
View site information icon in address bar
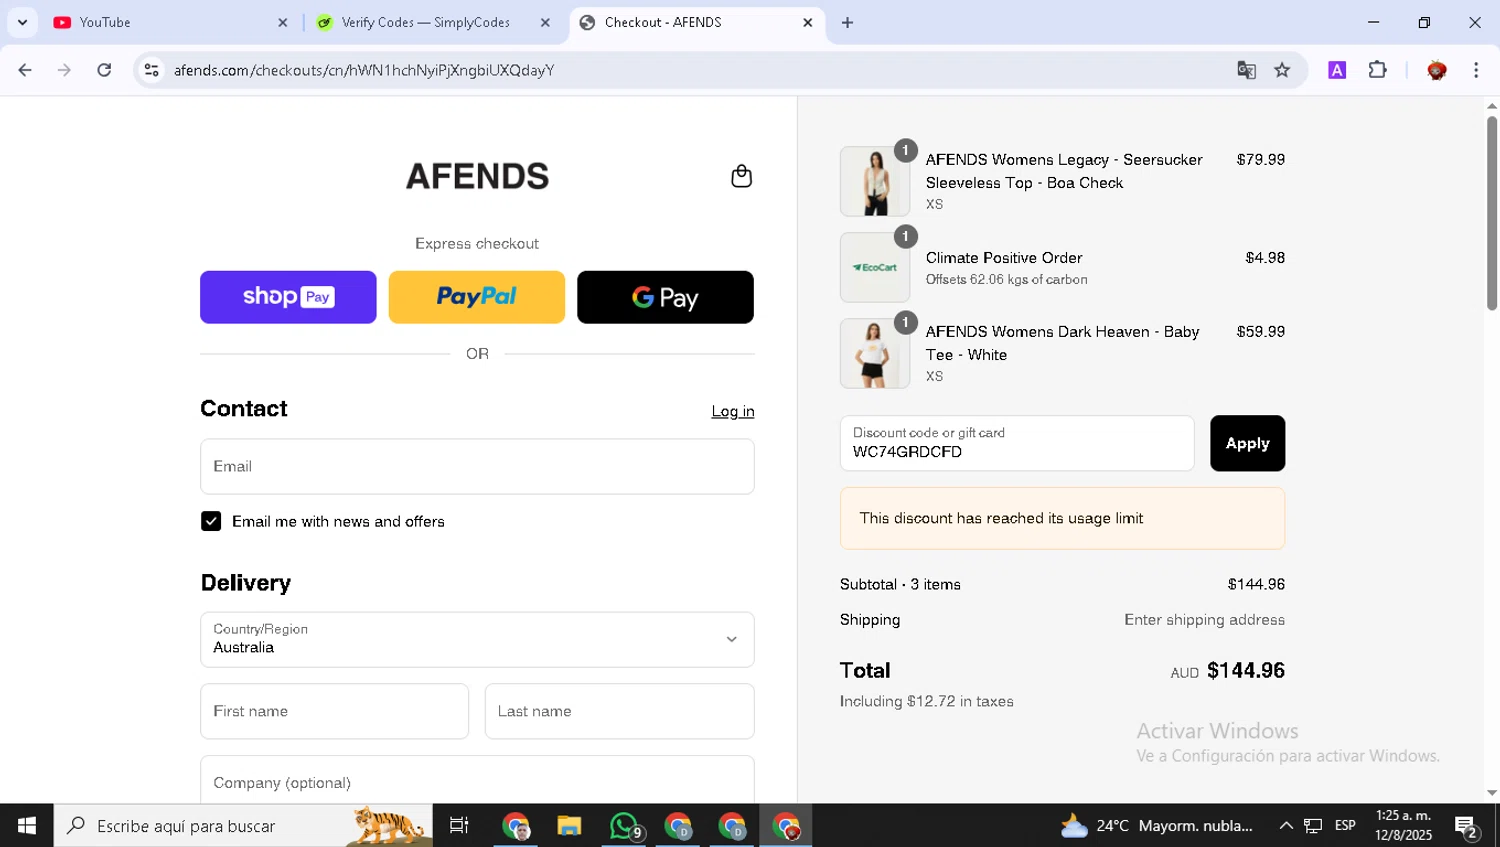point(152,70)
